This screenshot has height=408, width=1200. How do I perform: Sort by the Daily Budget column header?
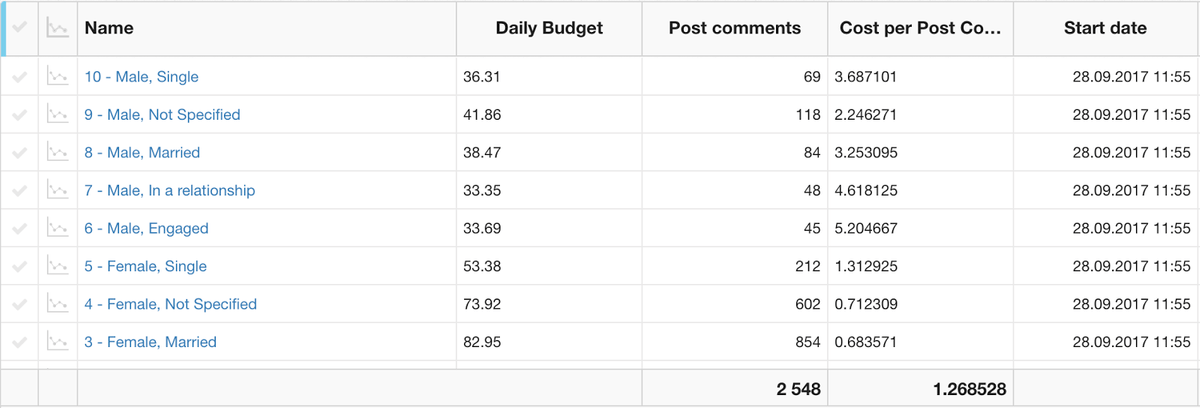pyautogui.click(x=549, y=28)
